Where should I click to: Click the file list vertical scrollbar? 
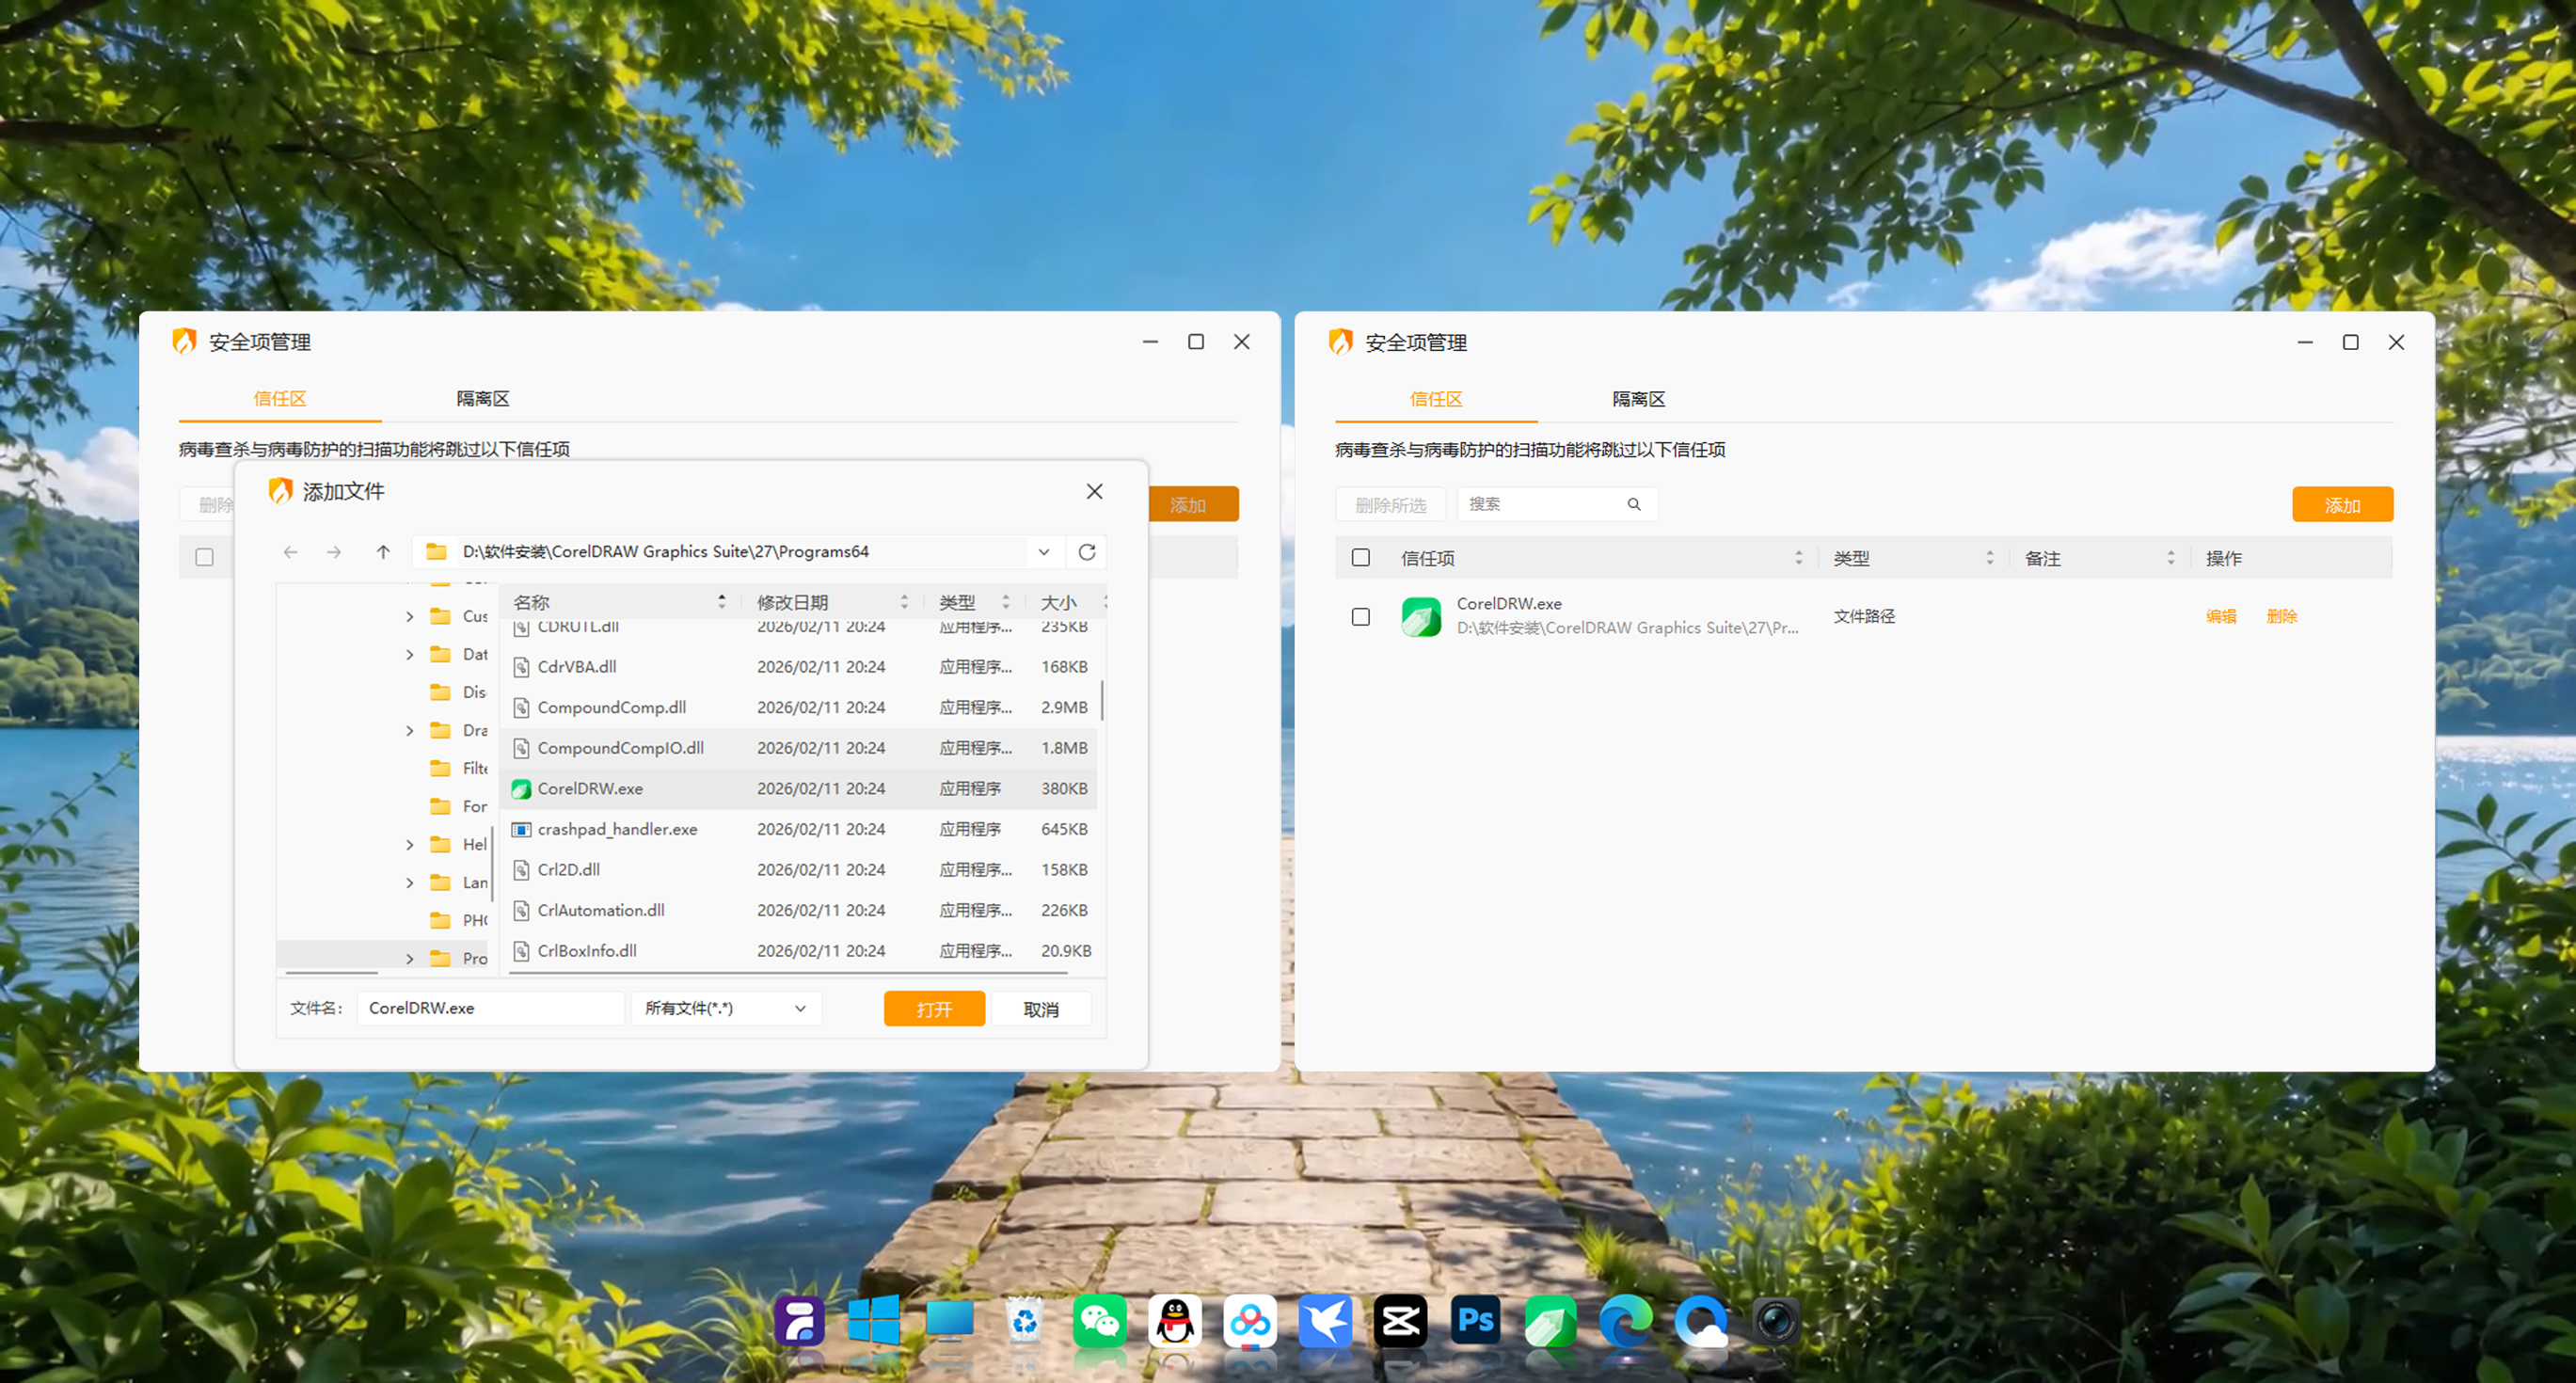coord(1102,700)
